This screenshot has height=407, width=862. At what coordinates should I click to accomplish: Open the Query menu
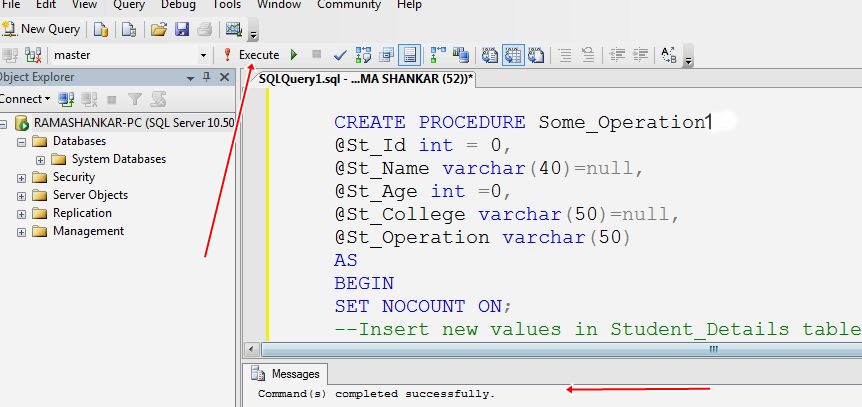[129, 5]
